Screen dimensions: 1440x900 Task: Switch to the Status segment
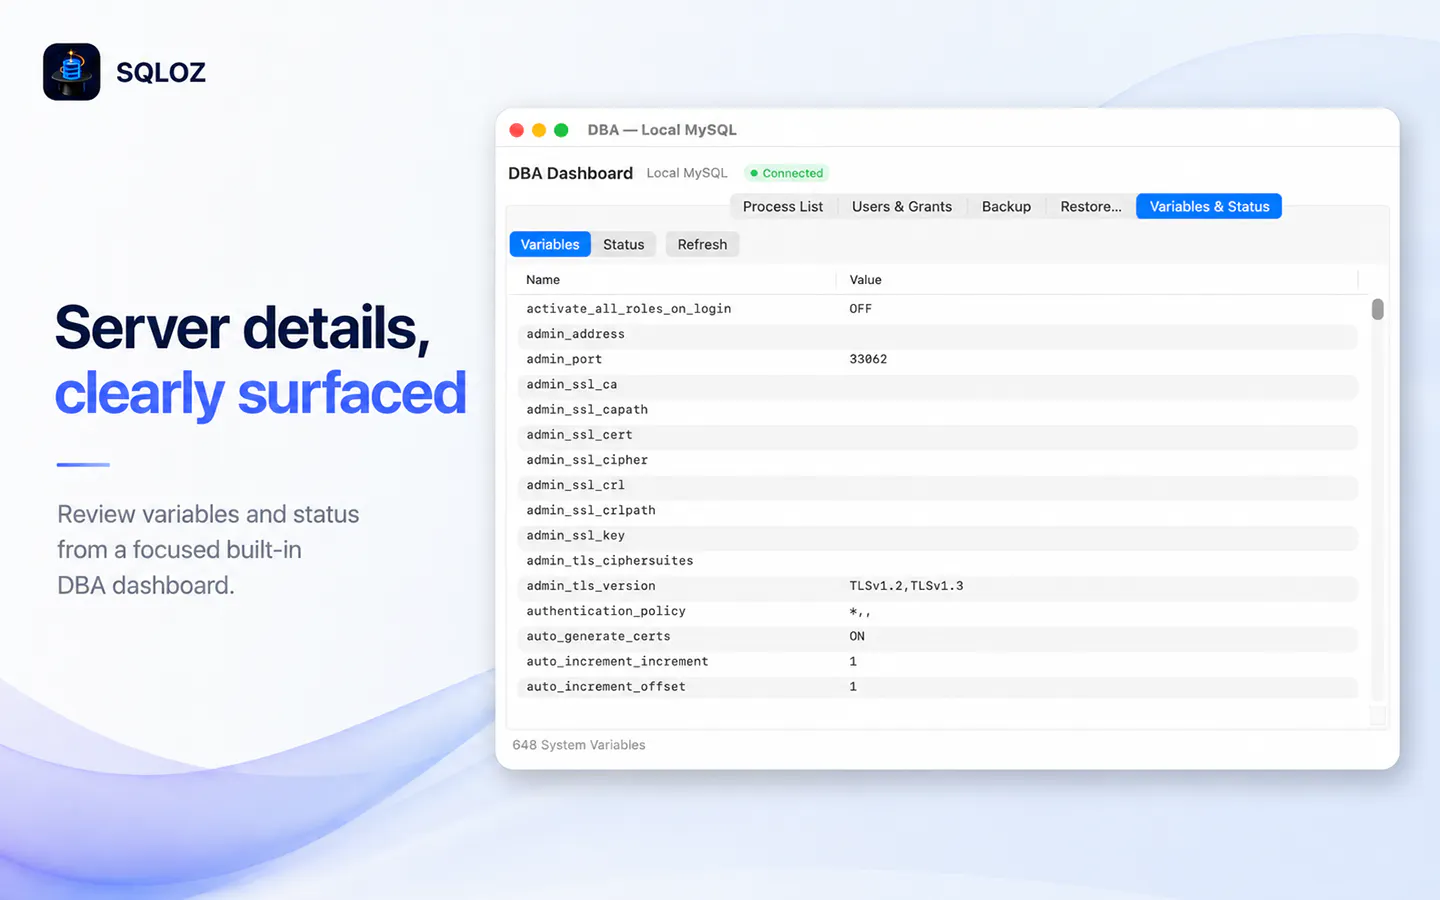click(x=624, y=244)
